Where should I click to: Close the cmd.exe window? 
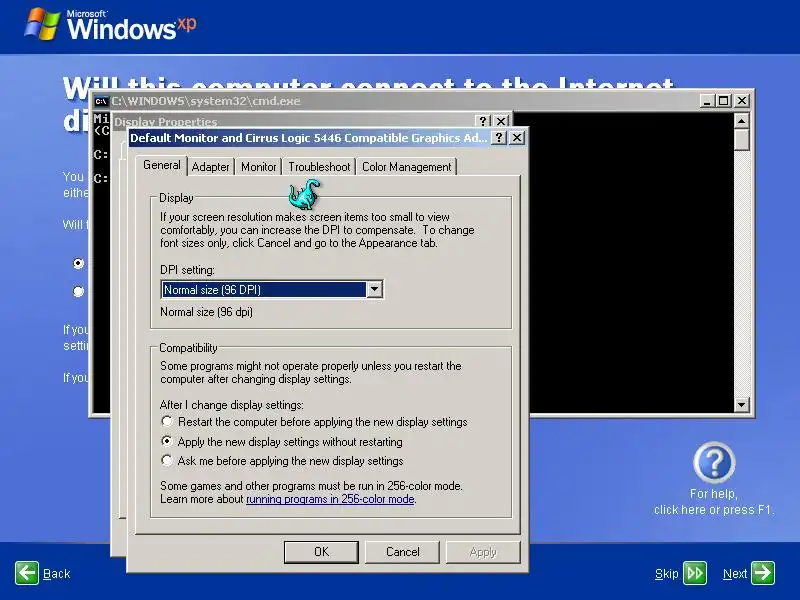742,101
